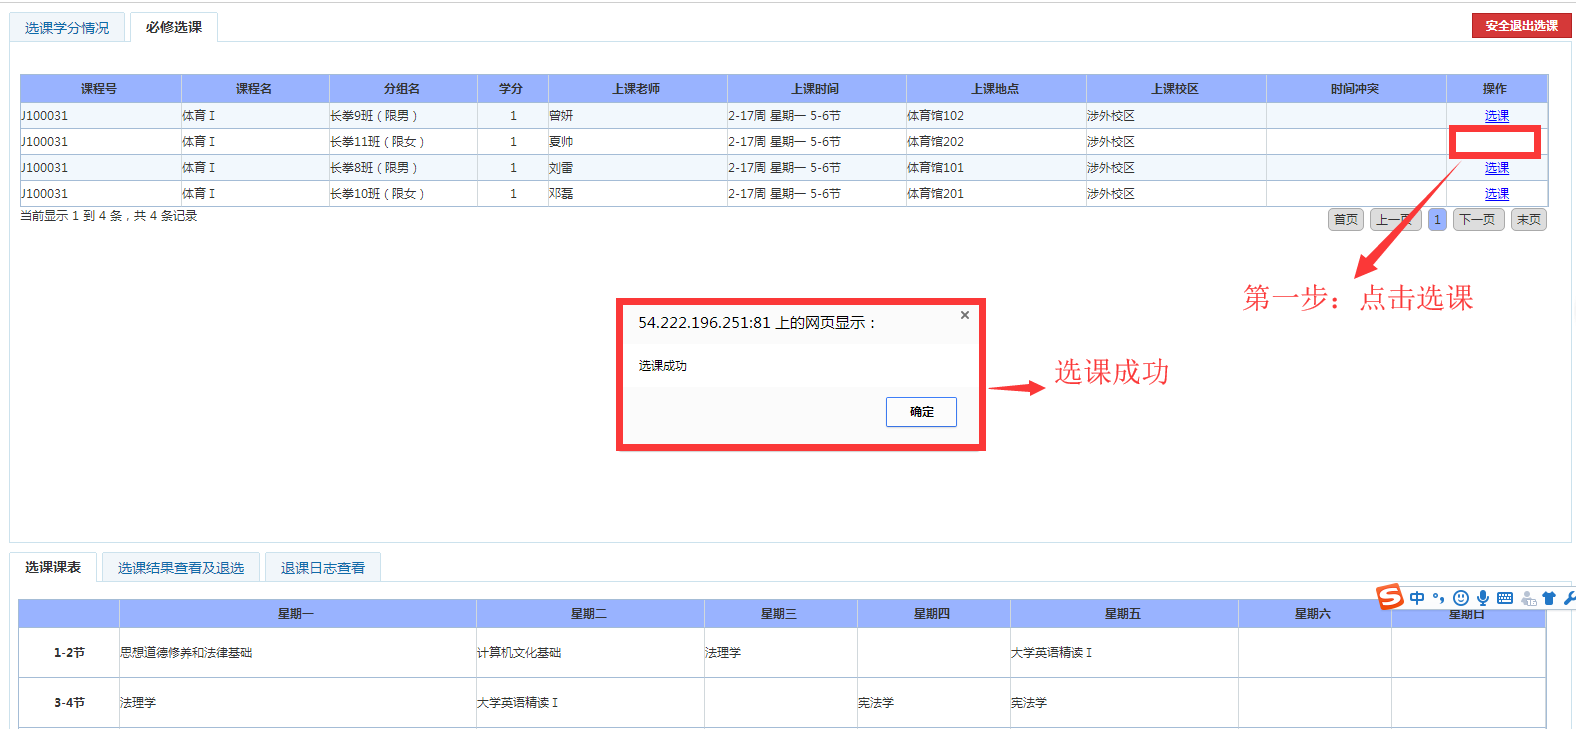Click 选课 link for 长拳10班 row

coord(1497,194)
